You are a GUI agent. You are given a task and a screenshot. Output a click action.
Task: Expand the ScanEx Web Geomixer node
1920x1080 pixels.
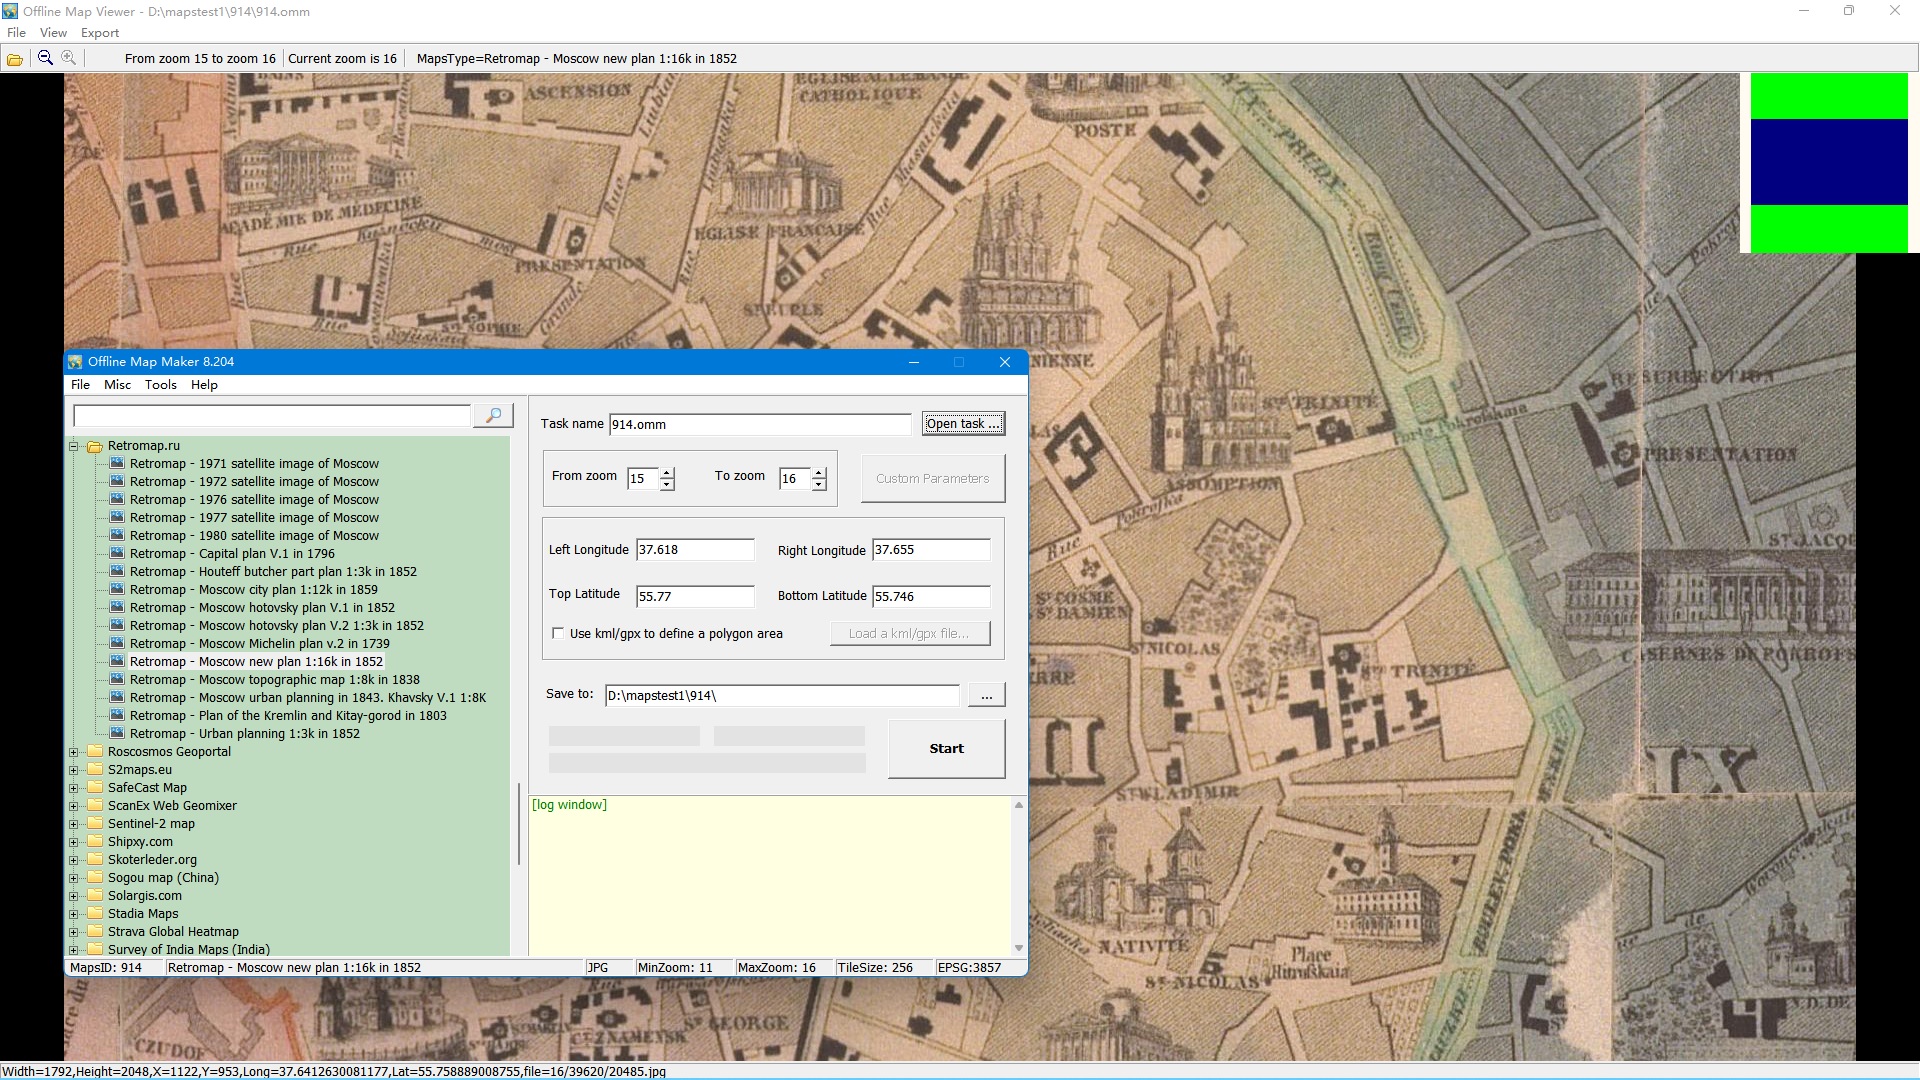[73, 806]
